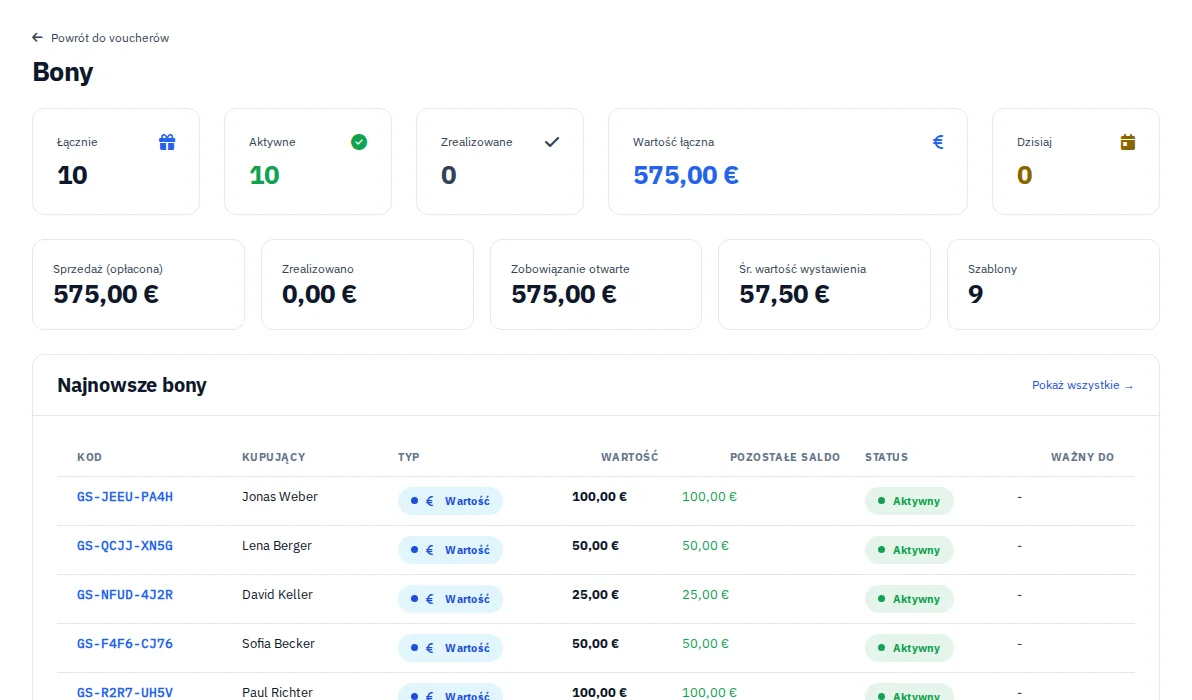Open Pokaż wszystkie link
1192x700 pixels.
pos(1083,385)
